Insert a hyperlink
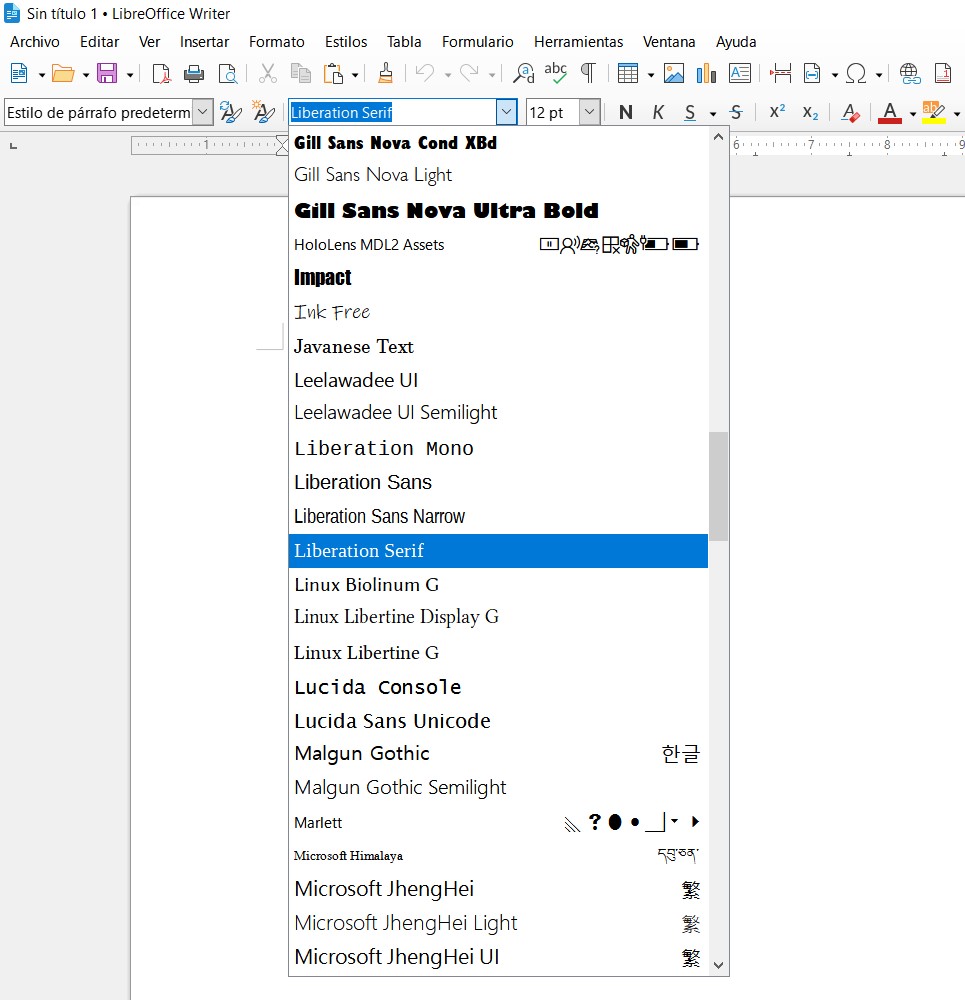Image resolution: width=965 pixels, height=1000 pixels. (910, 74)
